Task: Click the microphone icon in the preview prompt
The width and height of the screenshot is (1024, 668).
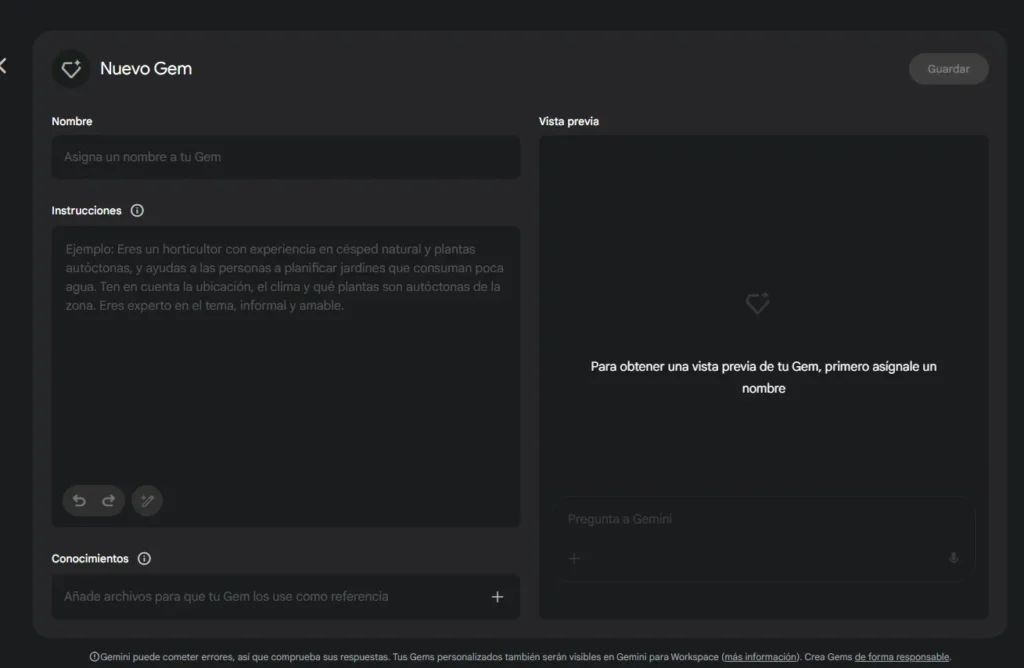Action: click(x=953, y=558)
